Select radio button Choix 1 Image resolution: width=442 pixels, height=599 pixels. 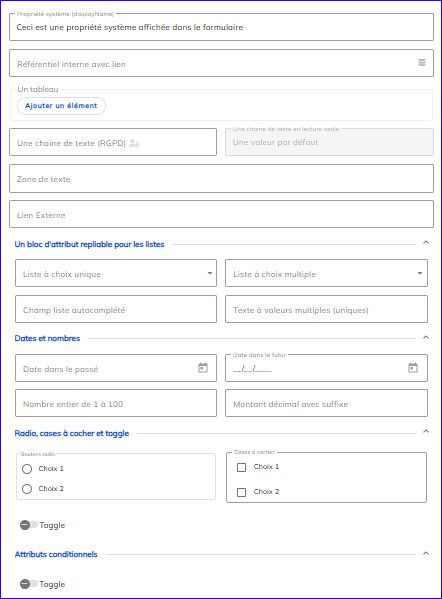click(27, 469)
